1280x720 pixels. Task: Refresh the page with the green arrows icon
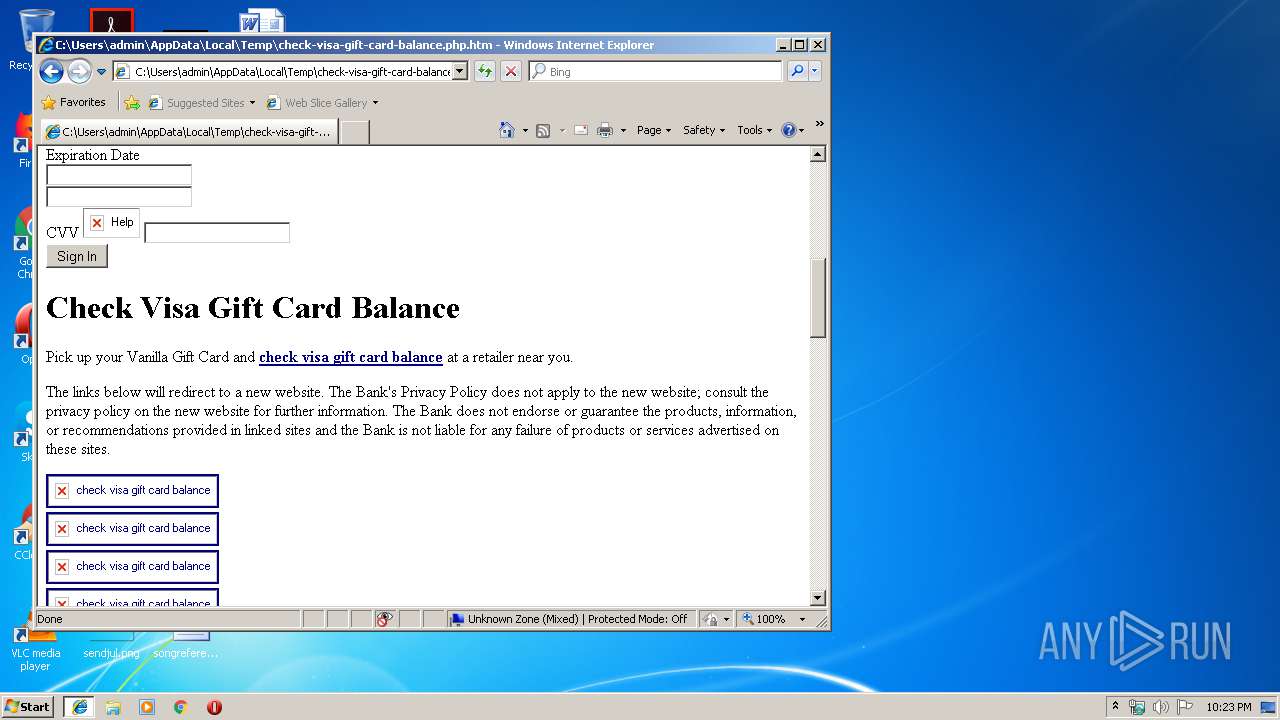pyautogui.click(x=485, y=71)
